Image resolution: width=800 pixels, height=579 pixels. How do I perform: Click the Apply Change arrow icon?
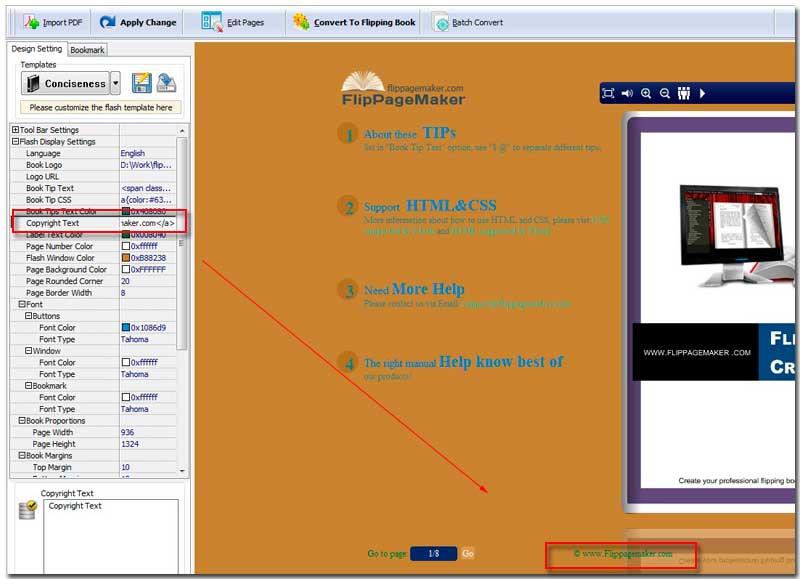click(108, 22)
